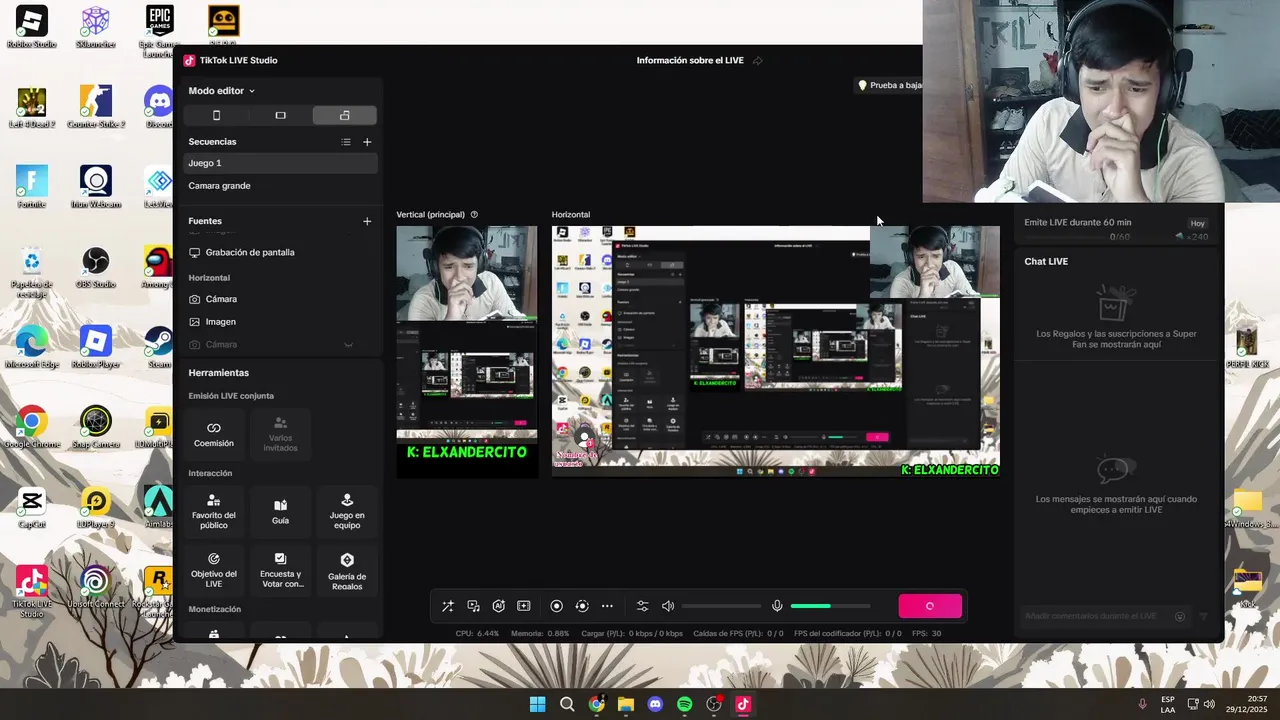Select the horizontal layout icon
Screen dimensions: 1280x720
280,116
